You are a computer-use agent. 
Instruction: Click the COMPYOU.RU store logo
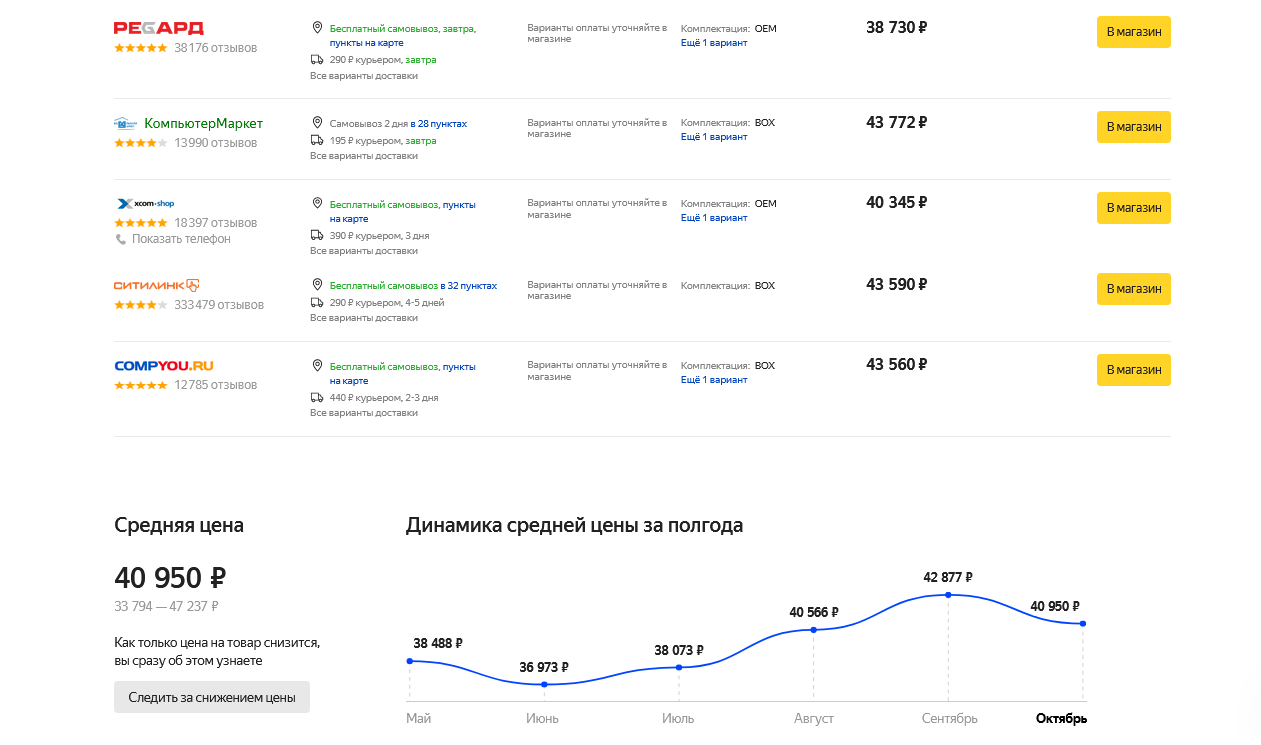pyautogui.click(x=163, y=366)
